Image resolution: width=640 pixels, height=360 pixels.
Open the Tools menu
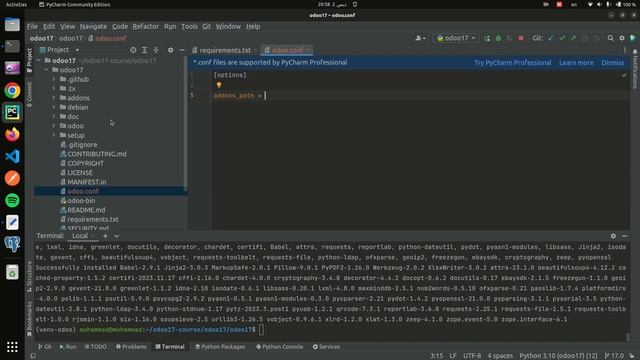[x=189, y=27]
